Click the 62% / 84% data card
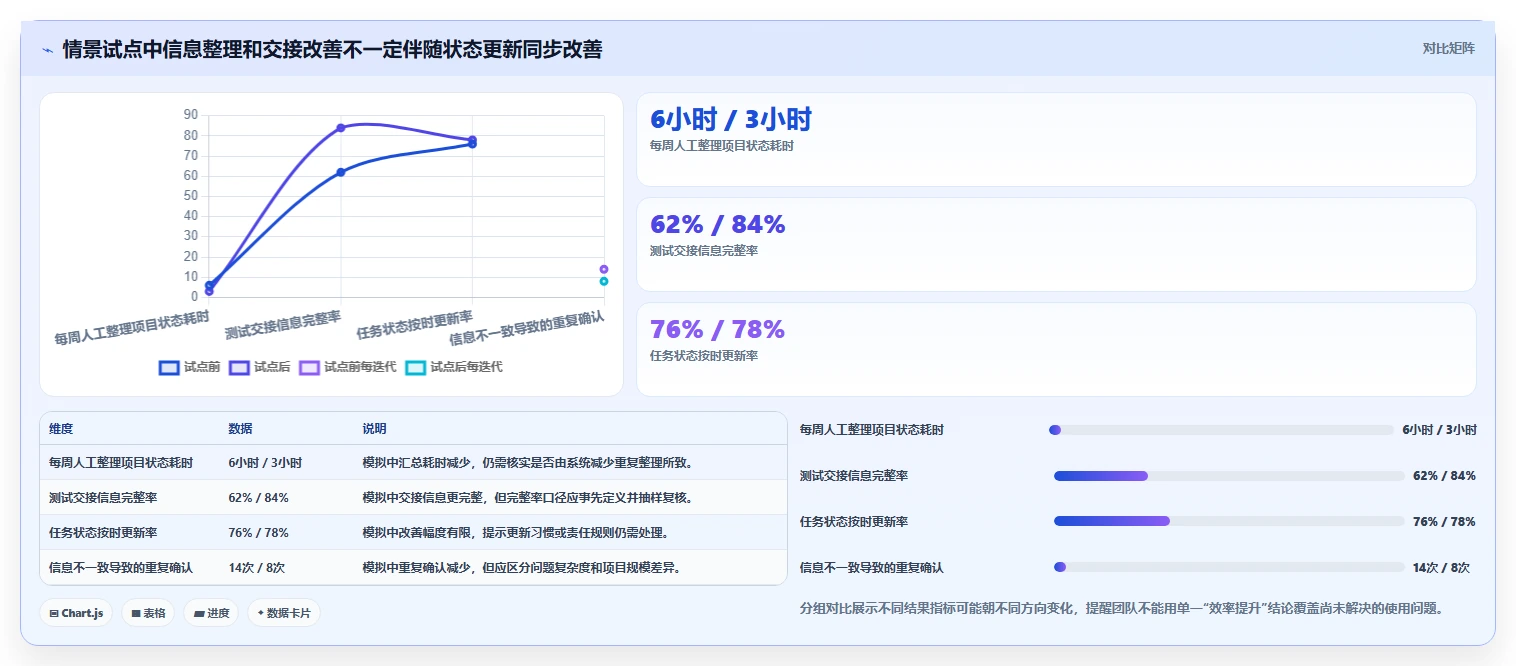This screenshot has height=666, width=1516. (x=1056, y=245)
